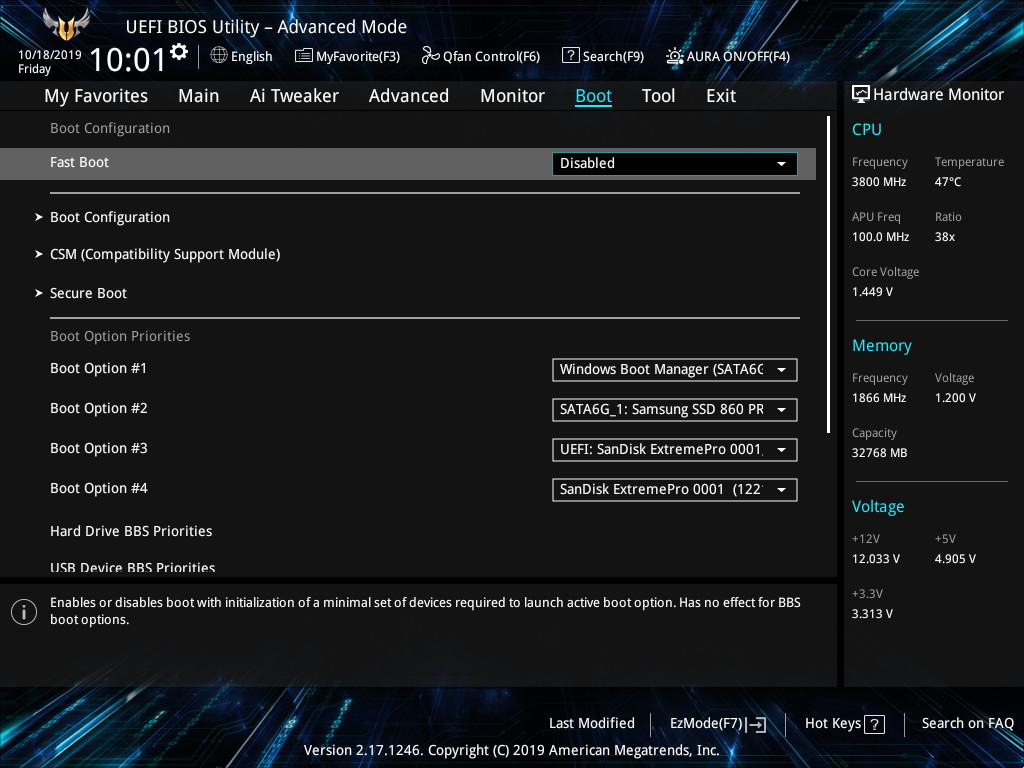Open Hard Drive BBS Priorities
This screenshot has height=768, width=1024.
(131, 532)
